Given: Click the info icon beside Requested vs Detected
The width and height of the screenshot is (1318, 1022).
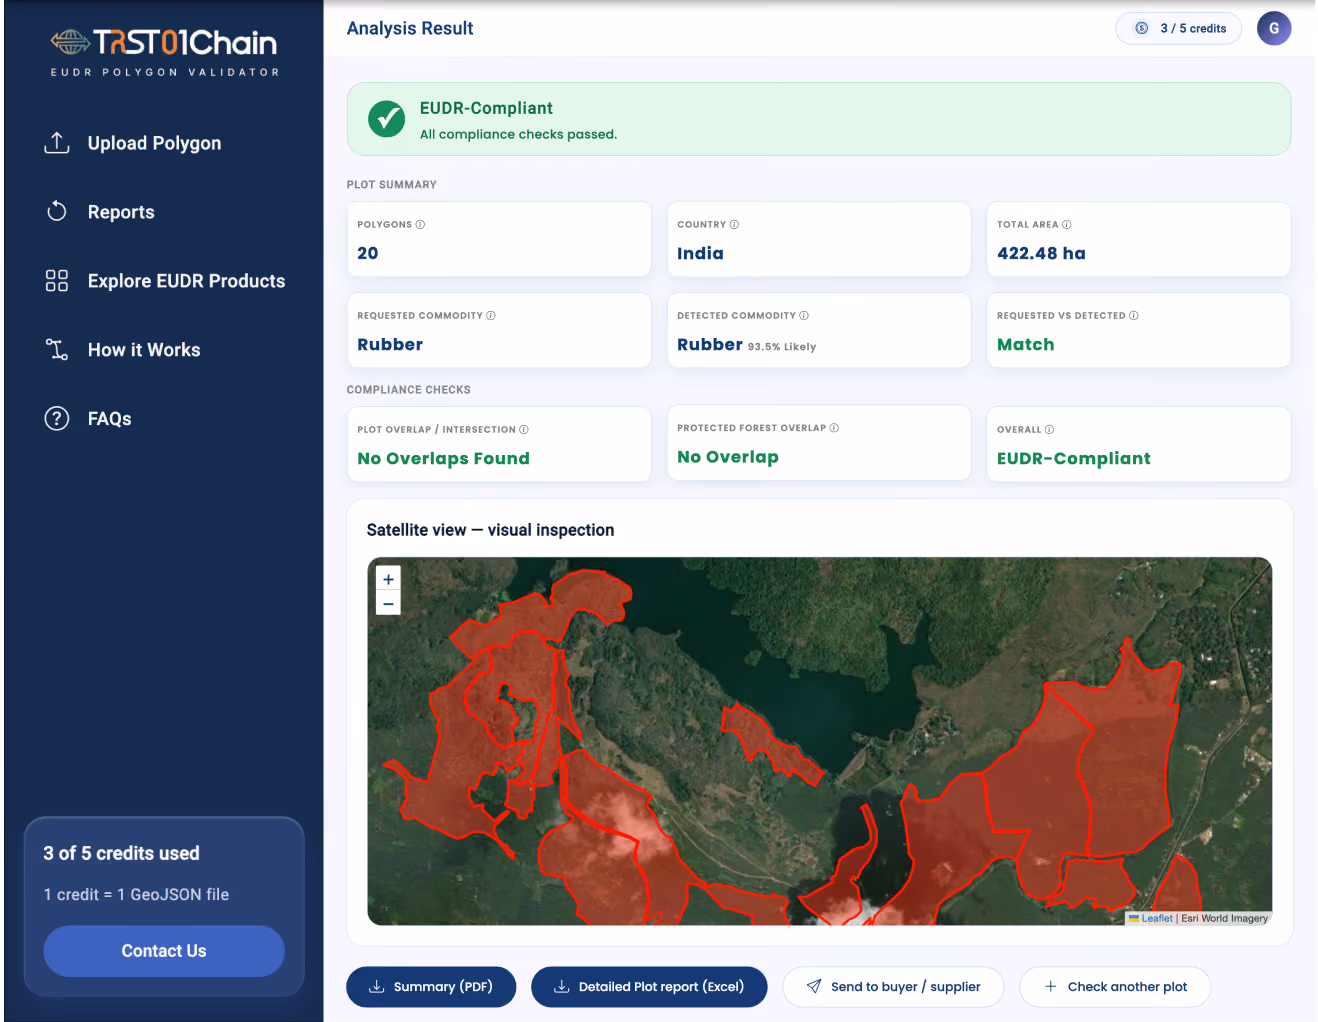Looking at the screenshot, I should (1133, 315).
